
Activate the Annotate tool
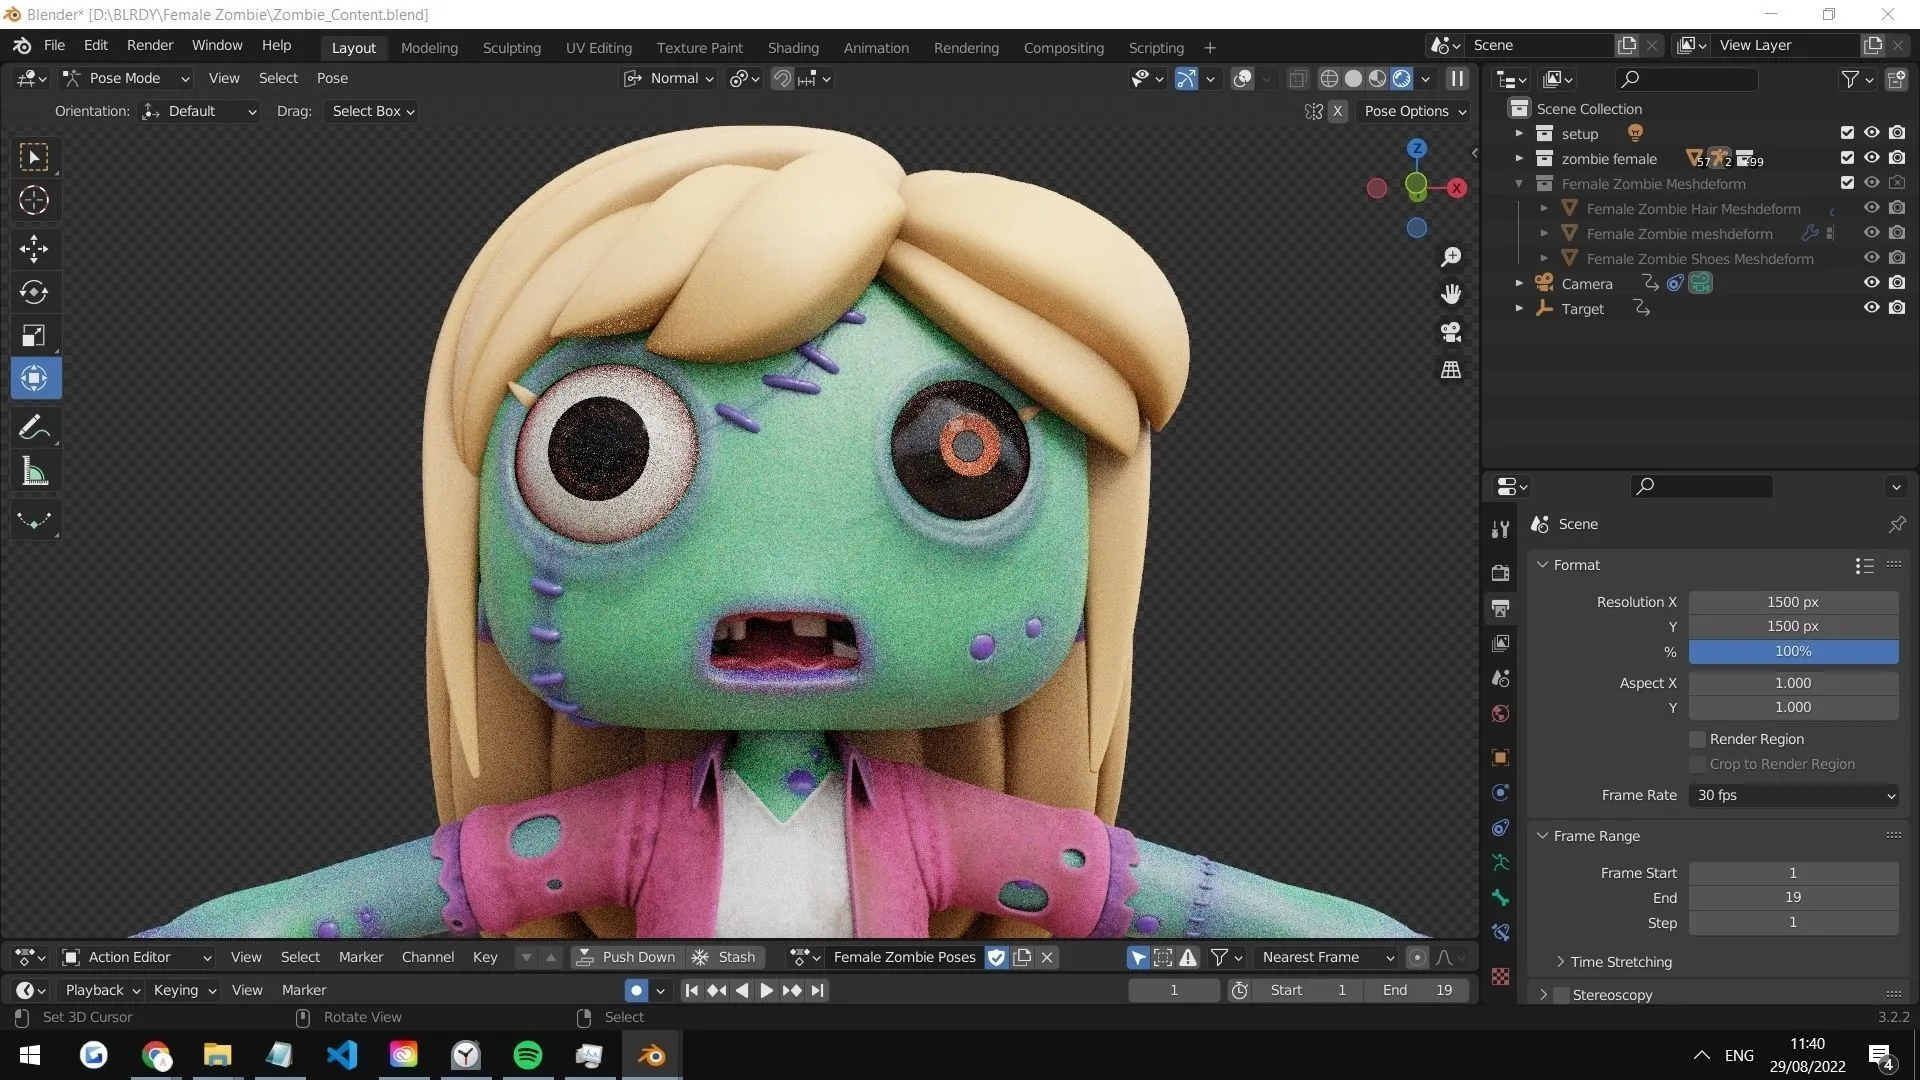(33, 427)
